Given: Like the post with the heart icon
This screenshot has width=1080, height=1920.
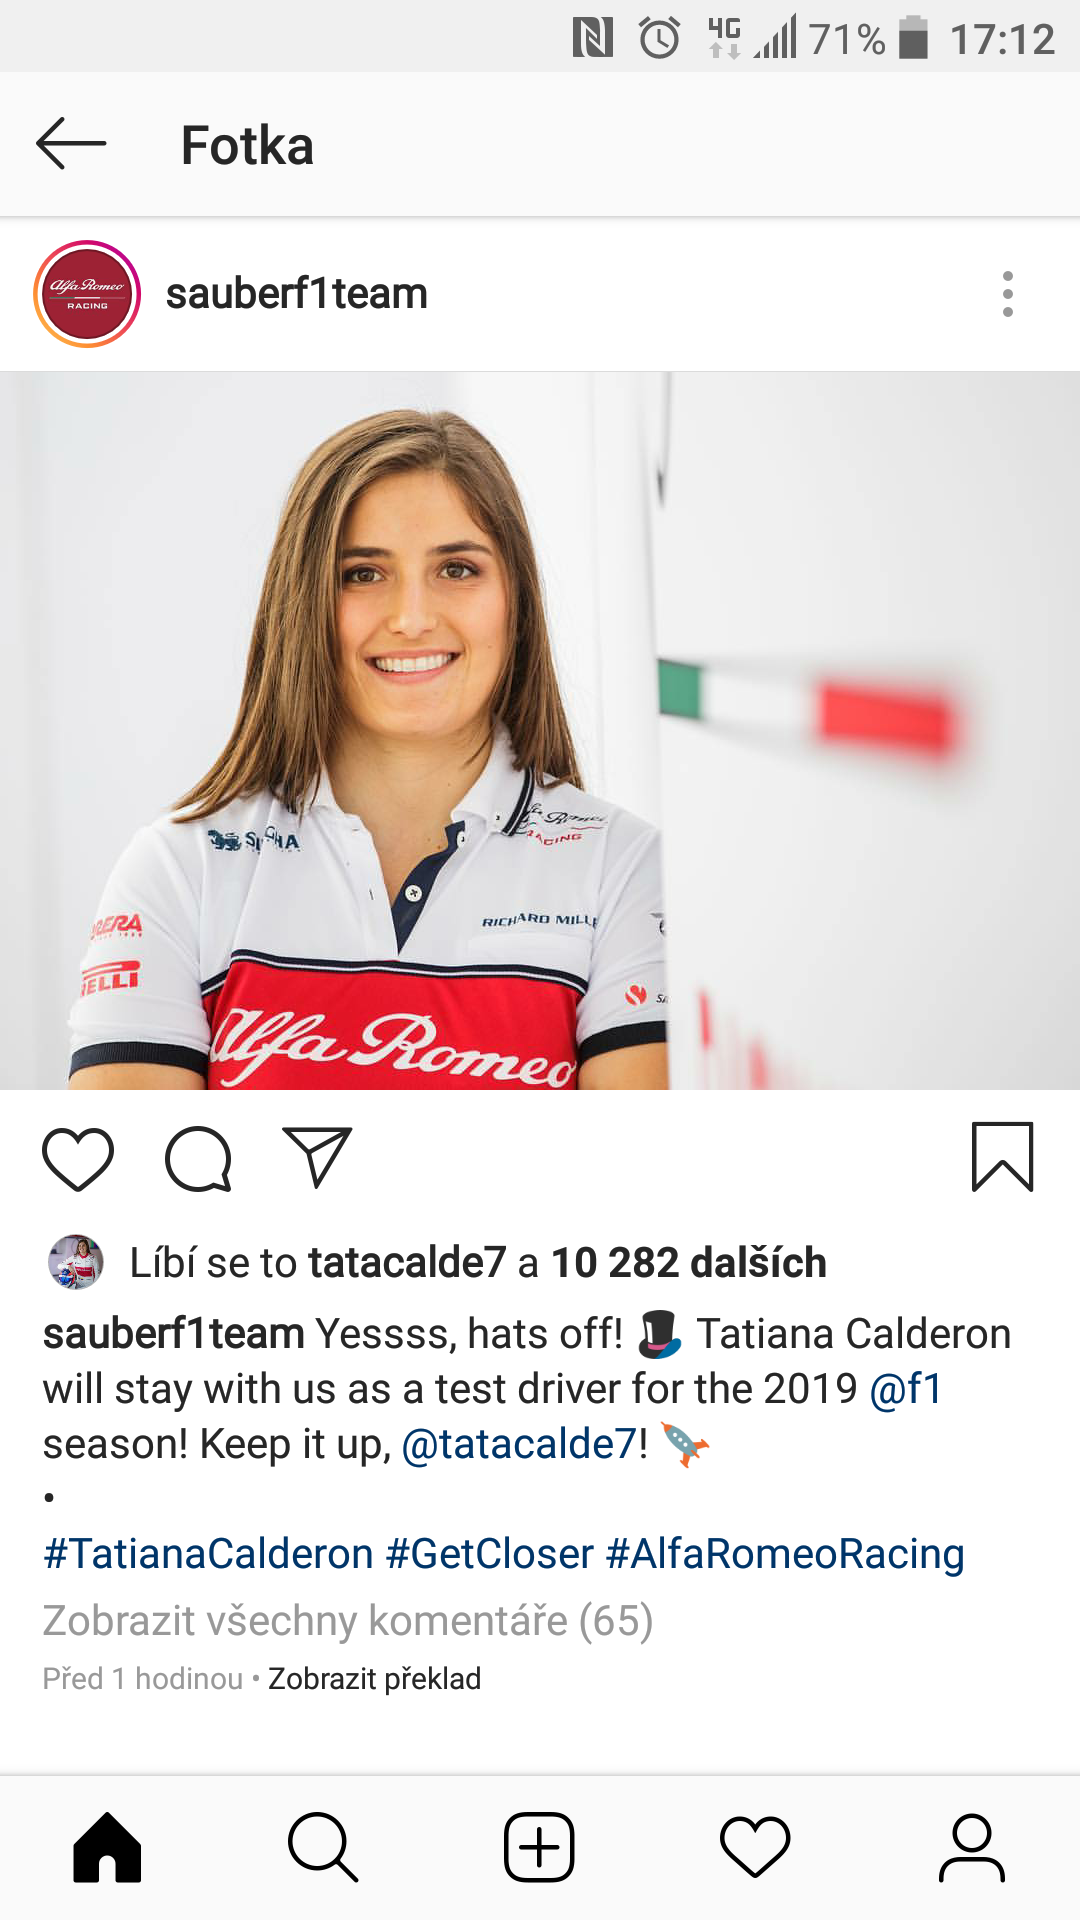Looking at the screenshot, I should click(78, 1159).
